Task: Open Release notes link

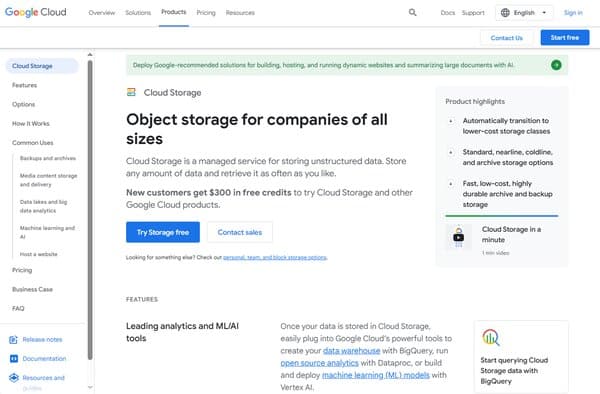Action: point(42,339)
